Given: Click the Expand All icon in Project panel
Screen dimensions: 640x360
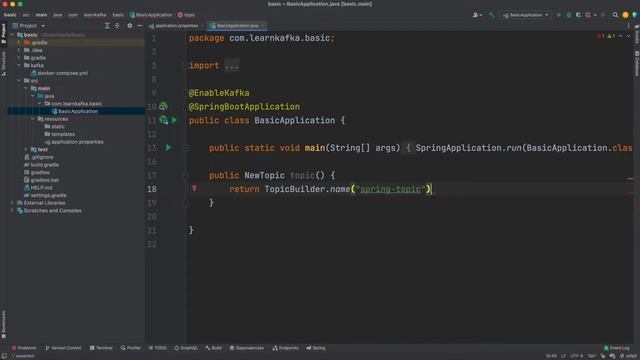Looking at the screenshot, I should pyautogui.click(x=107, y=26).
